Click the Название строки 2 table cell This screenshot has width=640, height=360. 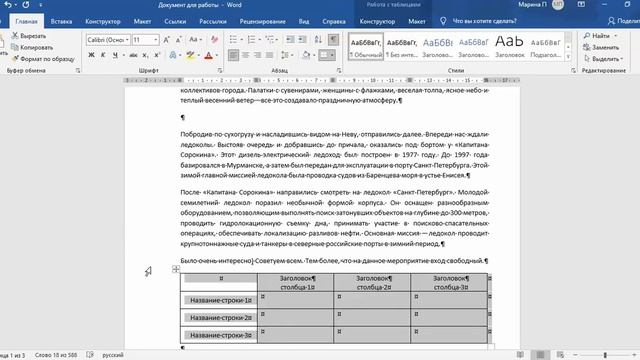pyautogui.click(x=219, y=318)
